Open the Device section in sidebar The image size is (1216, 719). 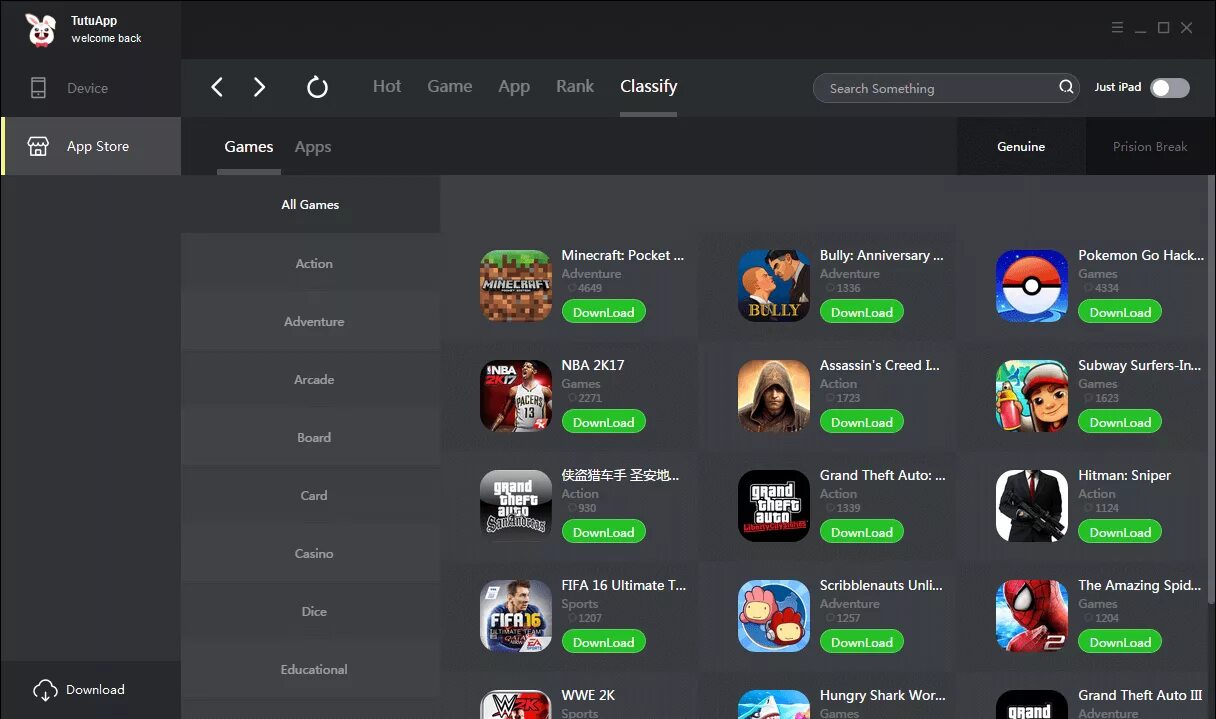[90, 88]
